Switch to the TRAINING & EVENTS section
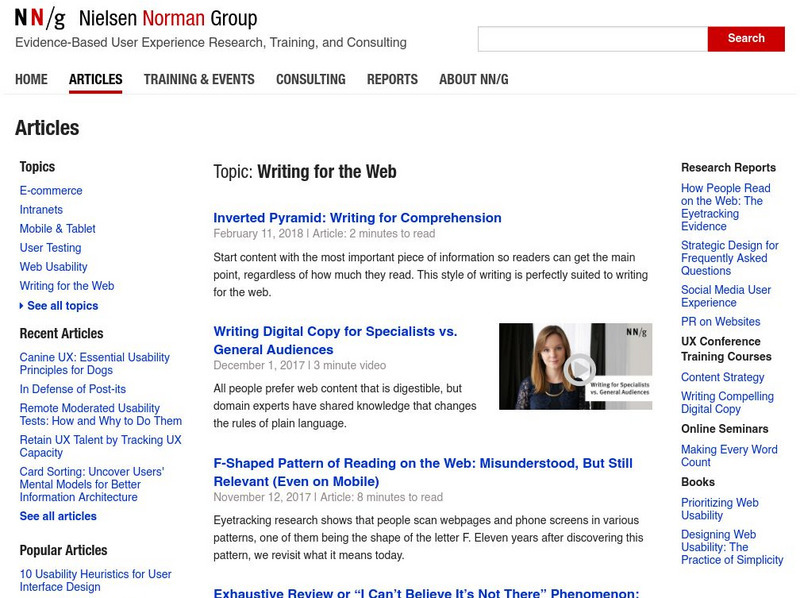This screenshot has width=800, height=598. [x=199, y=79]
